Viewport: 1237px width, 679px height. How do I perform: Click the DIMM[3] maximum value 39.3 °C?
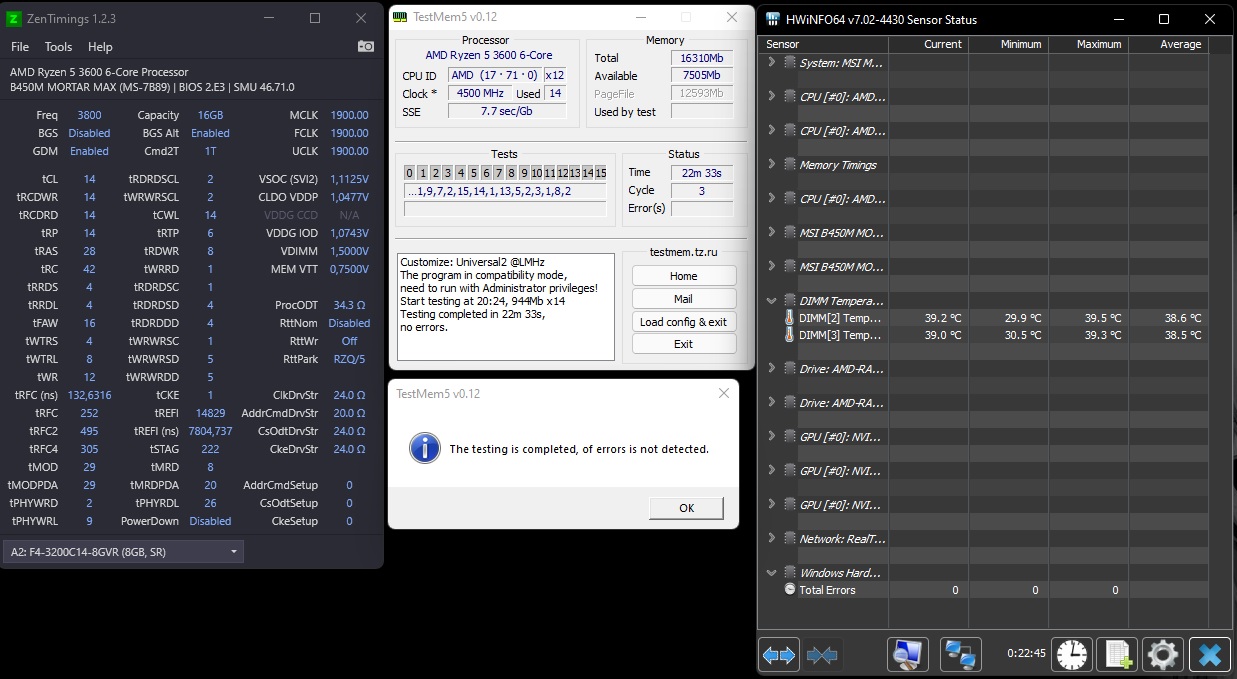point(1102,335)
